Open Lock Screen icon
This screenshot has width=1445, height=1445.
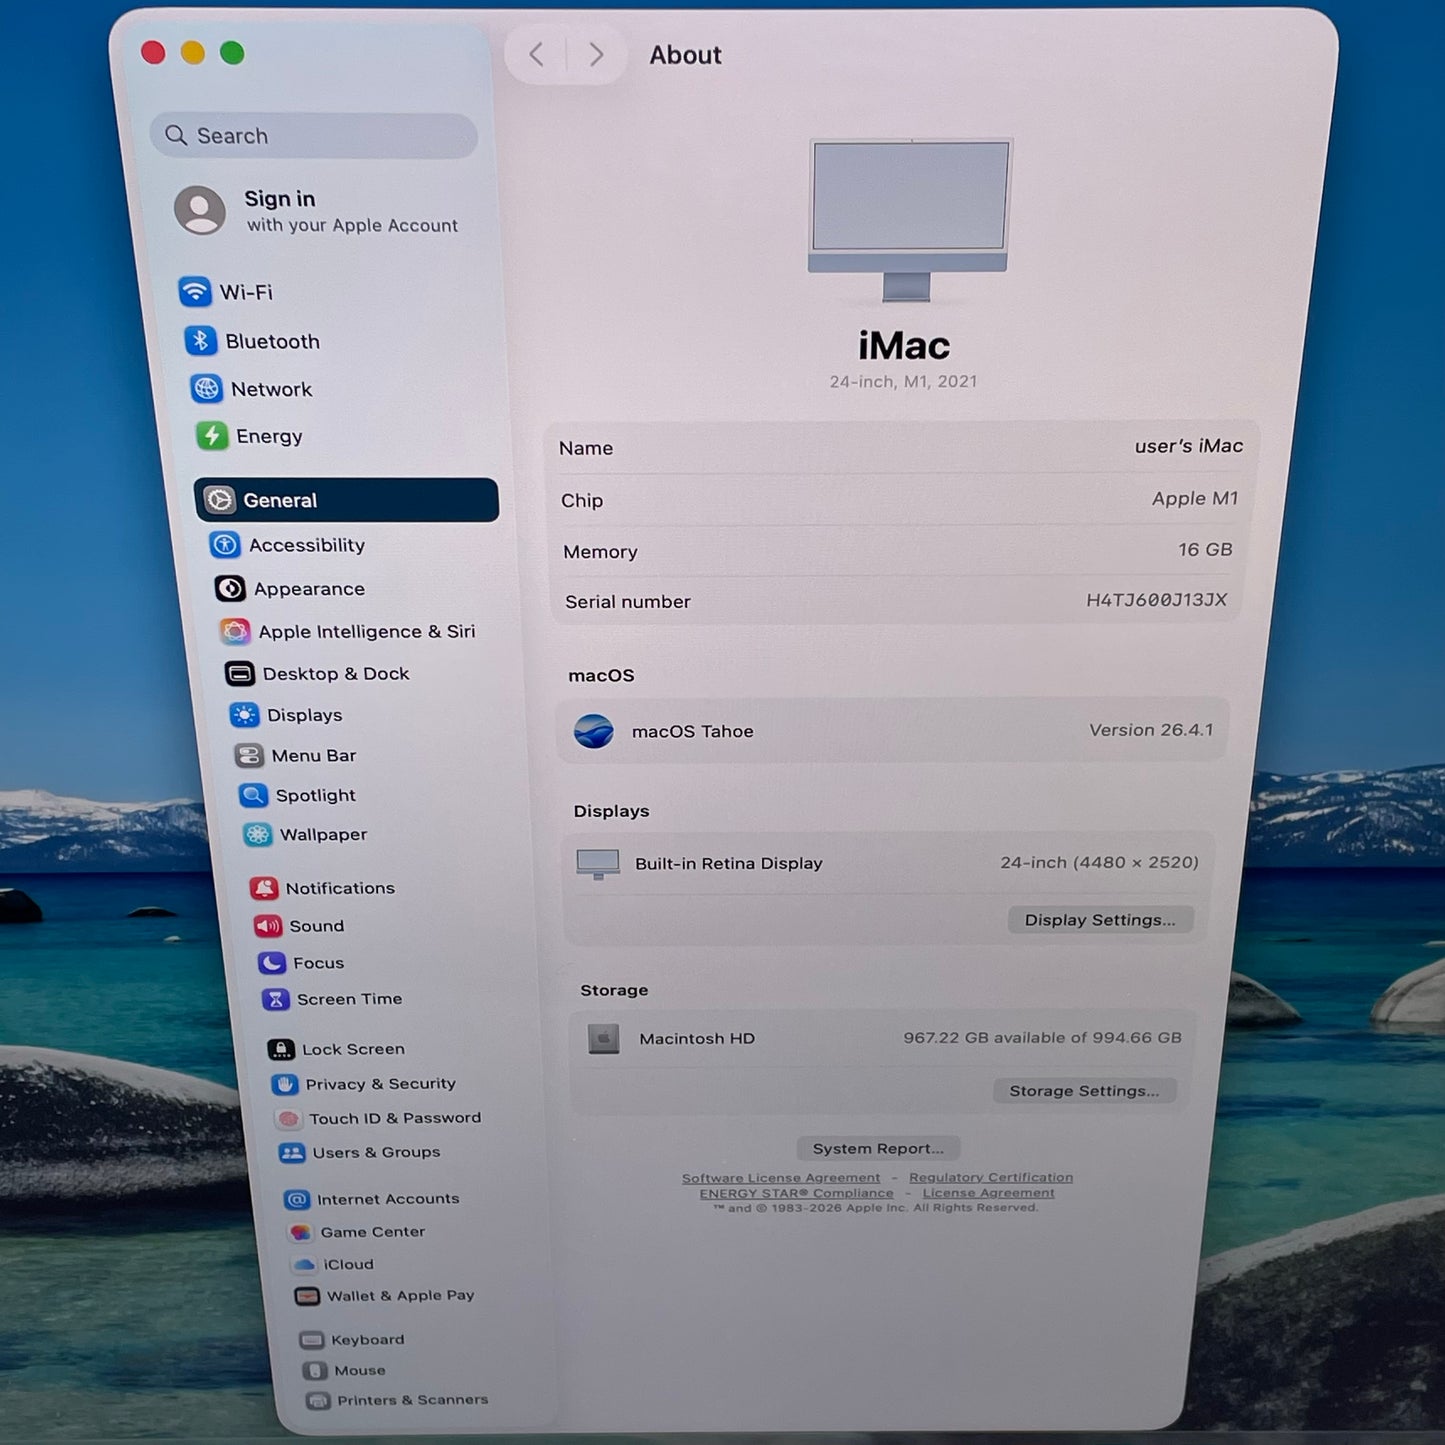pos(281,1049)
